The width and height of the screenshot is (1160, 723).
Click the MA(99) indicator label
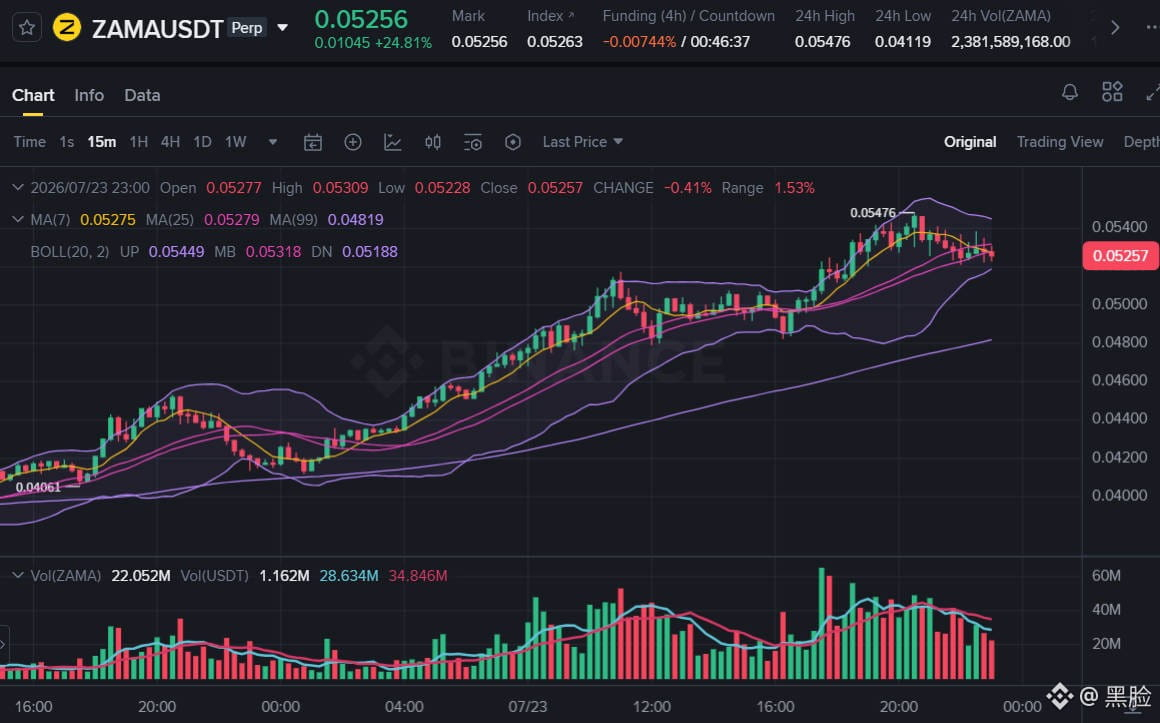point(293,220)
